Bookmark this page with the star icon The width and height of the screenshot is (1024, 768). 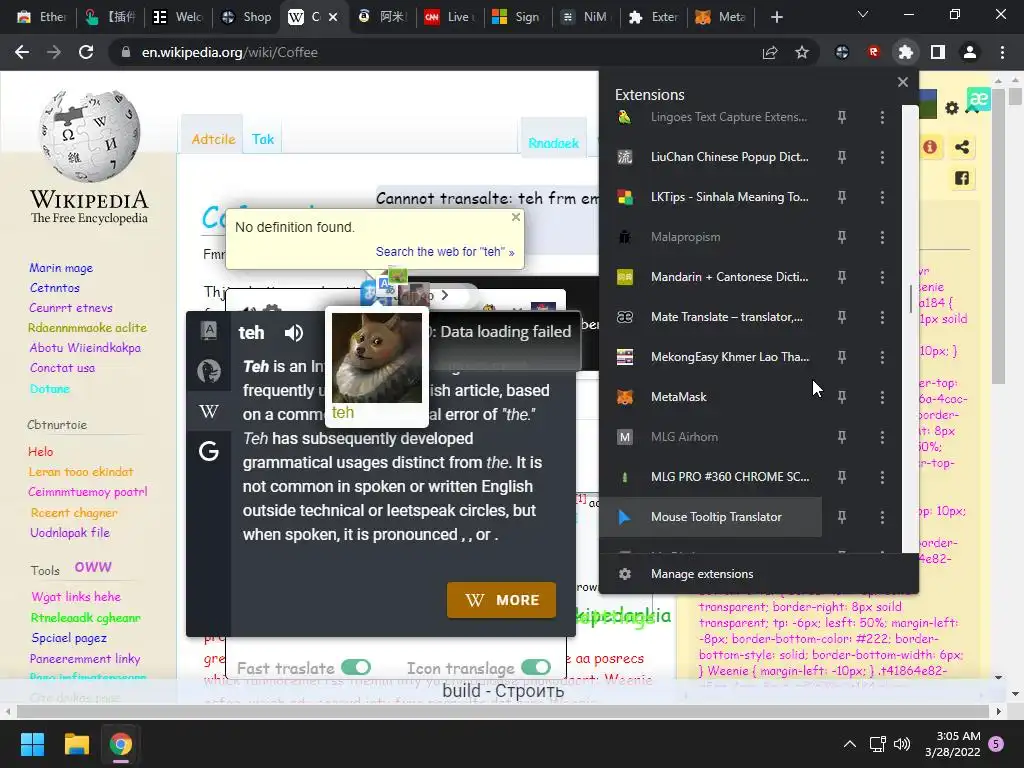(x=802, y=52)
